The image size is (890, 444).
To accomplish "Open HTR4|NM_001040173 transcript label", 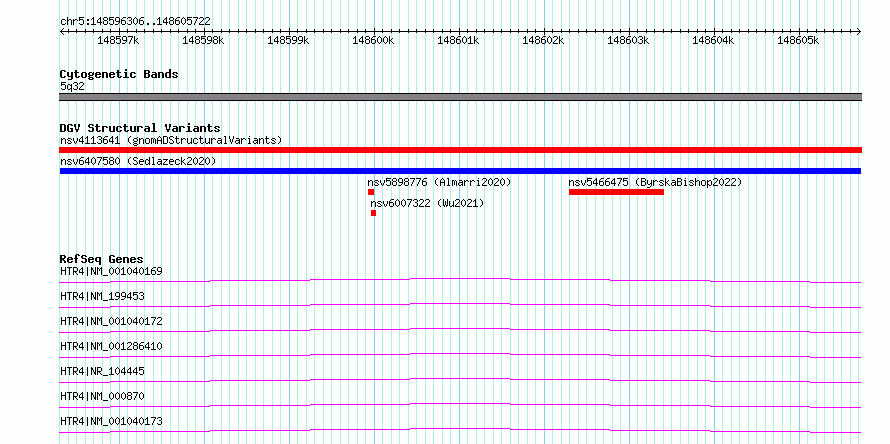I will pyautogui.click(x=111, y=421).
